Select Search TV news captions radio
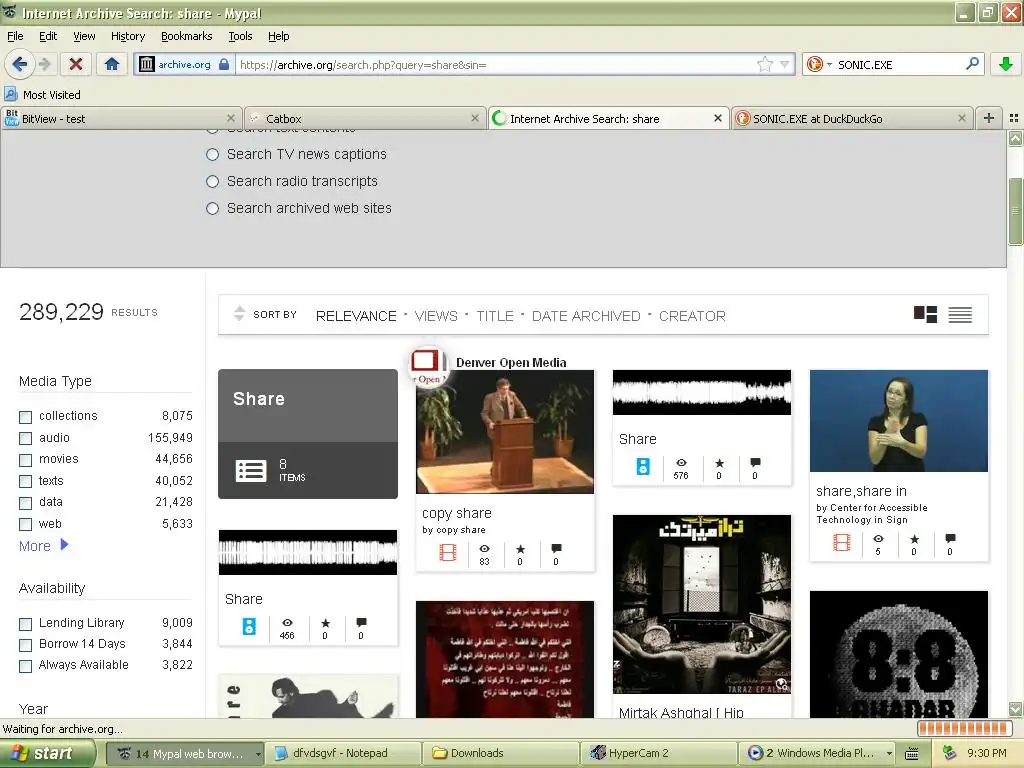This screenshot has height=768, width=1024. (x=212, y=154)
